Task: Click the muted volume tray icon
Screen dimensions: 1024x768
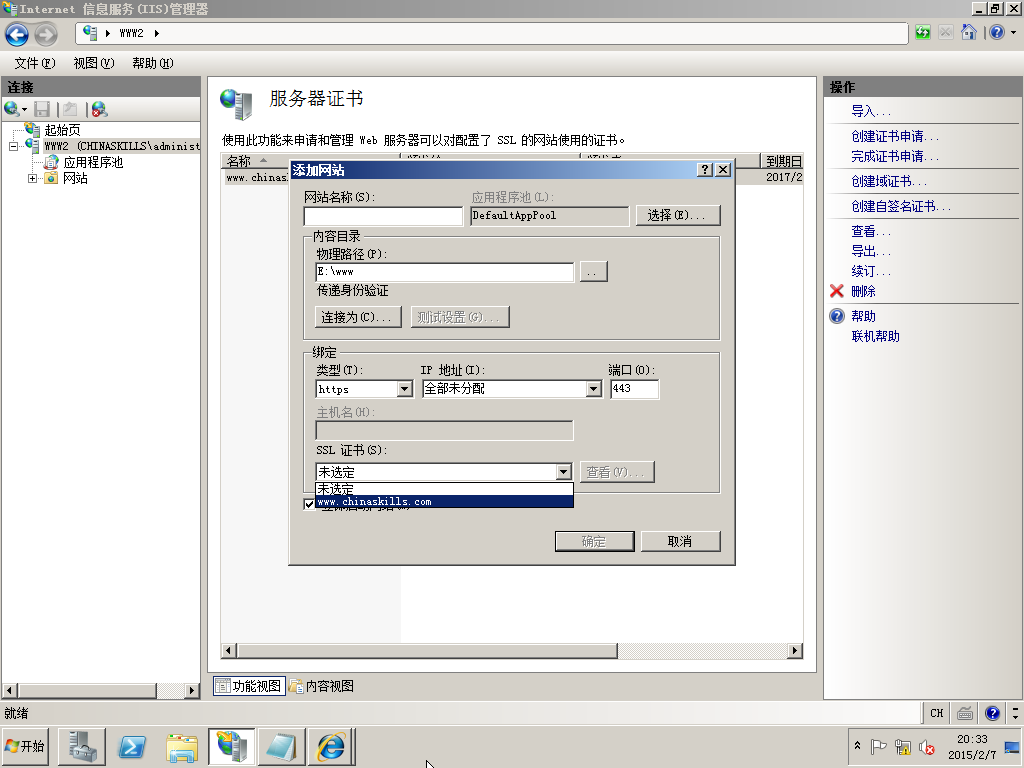Action: click(x=926, y=746)
